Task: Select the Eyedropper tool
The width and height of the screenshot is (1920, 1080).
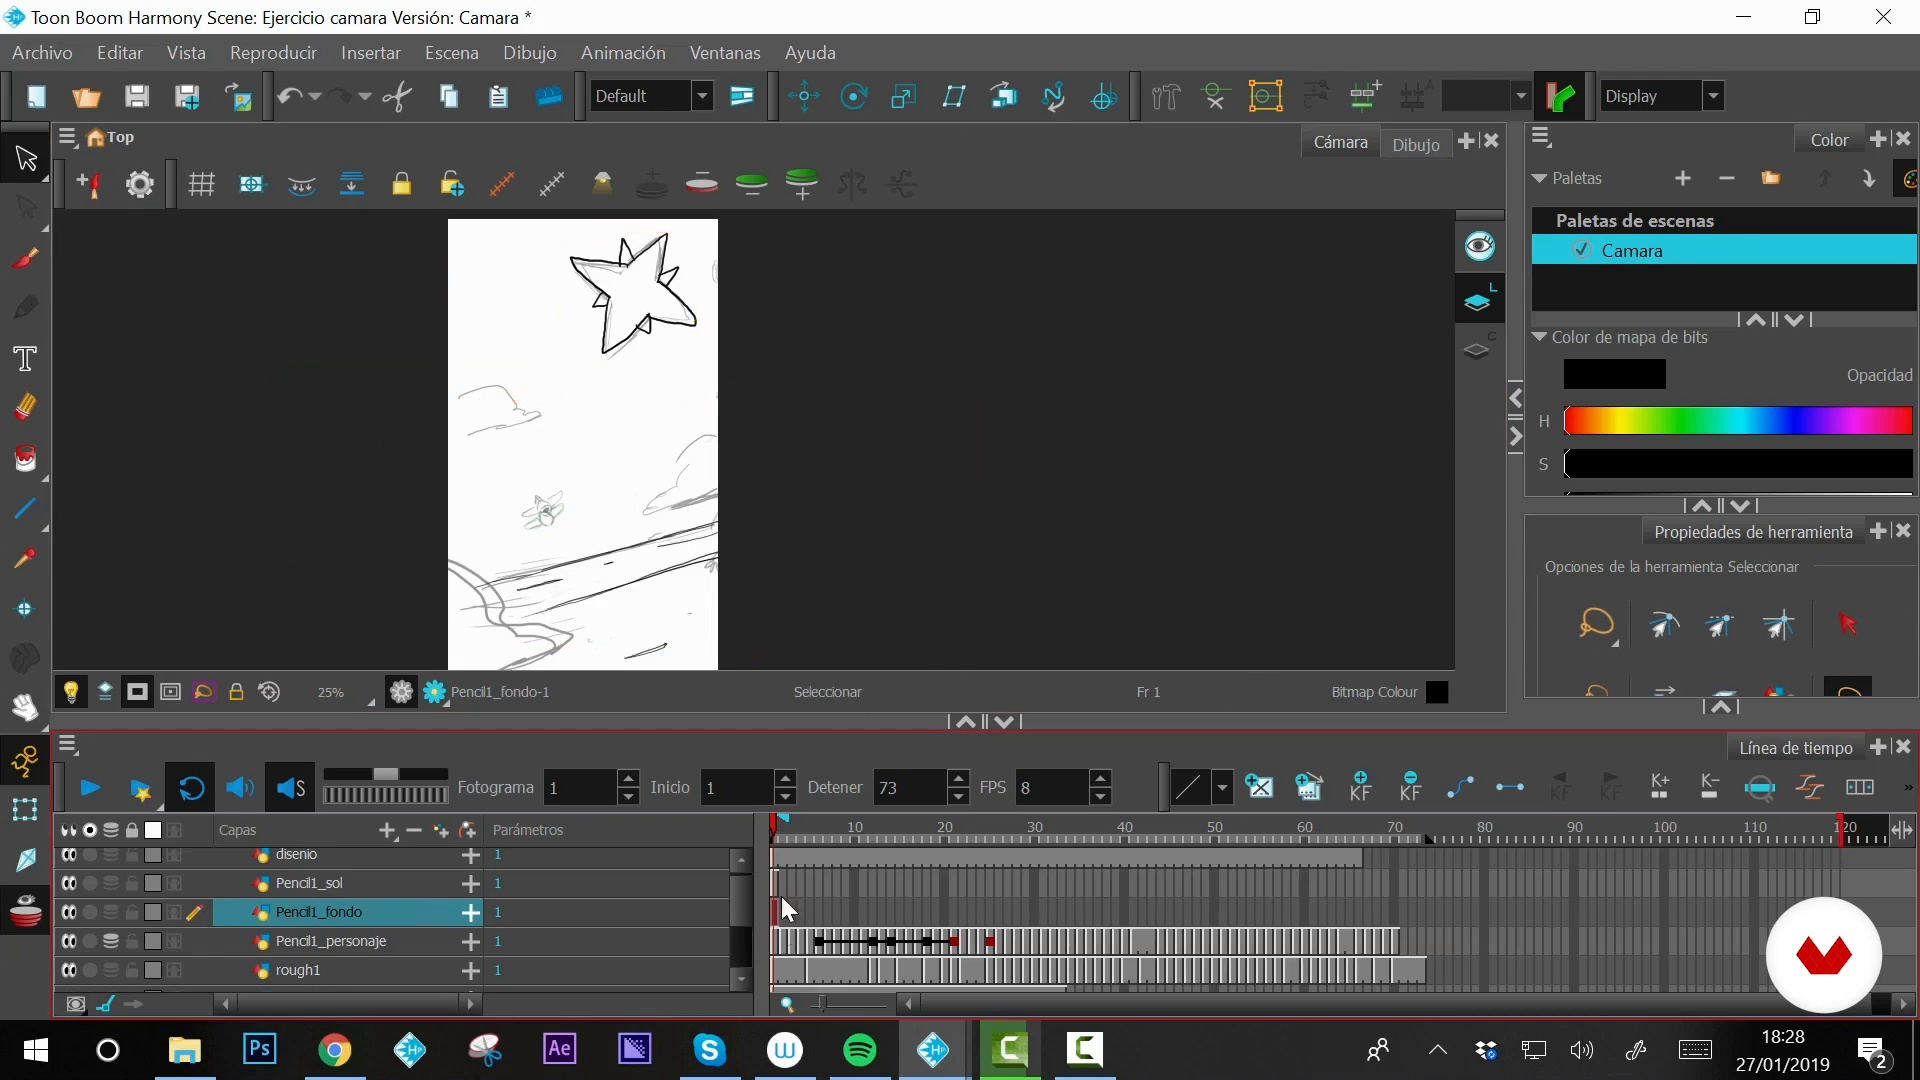Action: (25, 558)
